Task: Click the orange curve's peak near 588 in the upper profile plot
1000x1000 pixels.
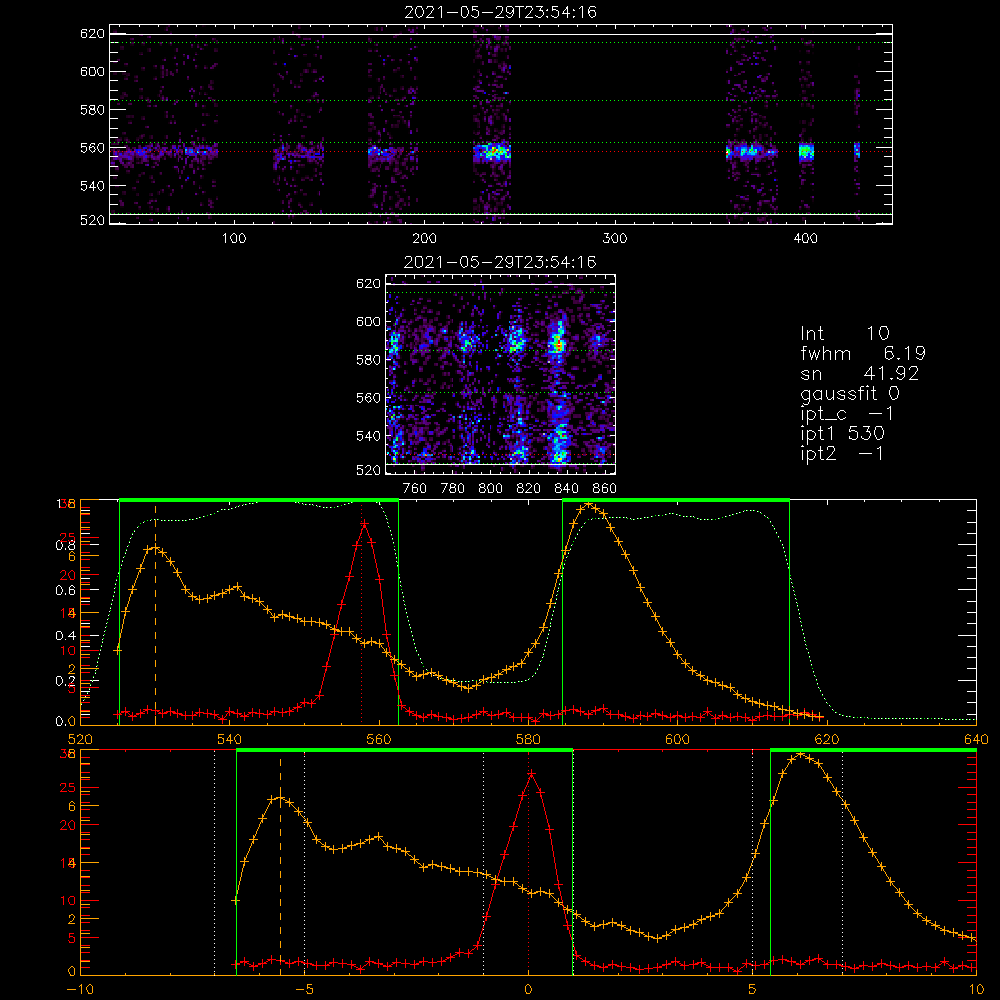Action: pyautogui.click(x=589, y=505)
